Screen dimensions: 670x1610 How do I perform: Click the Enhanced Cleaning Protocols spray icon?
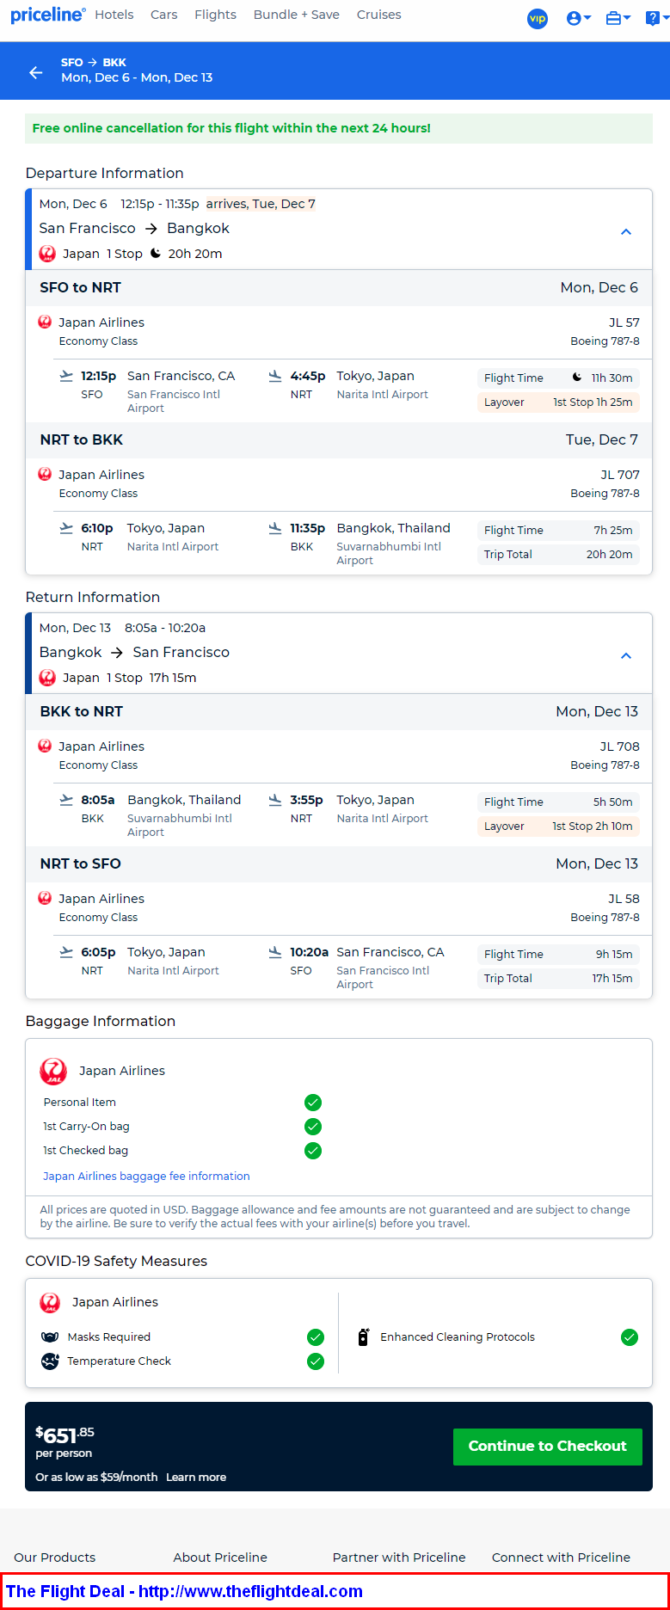click(x=363, y=1337)
